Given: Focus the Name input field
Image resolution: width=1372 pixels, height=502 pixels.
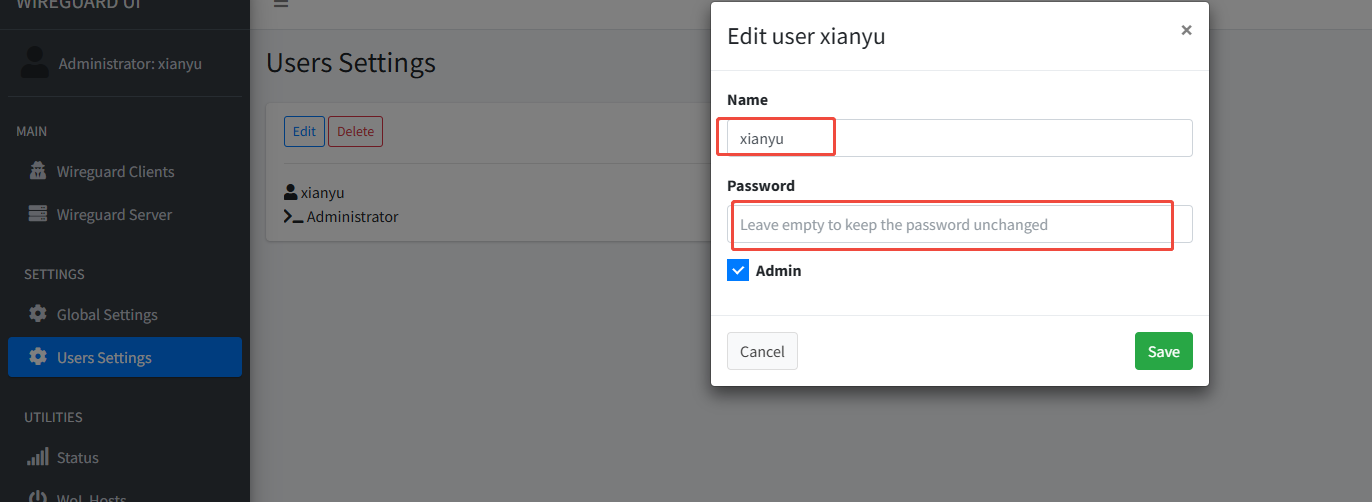Looking at the screenshot, I should click(959, 138).
